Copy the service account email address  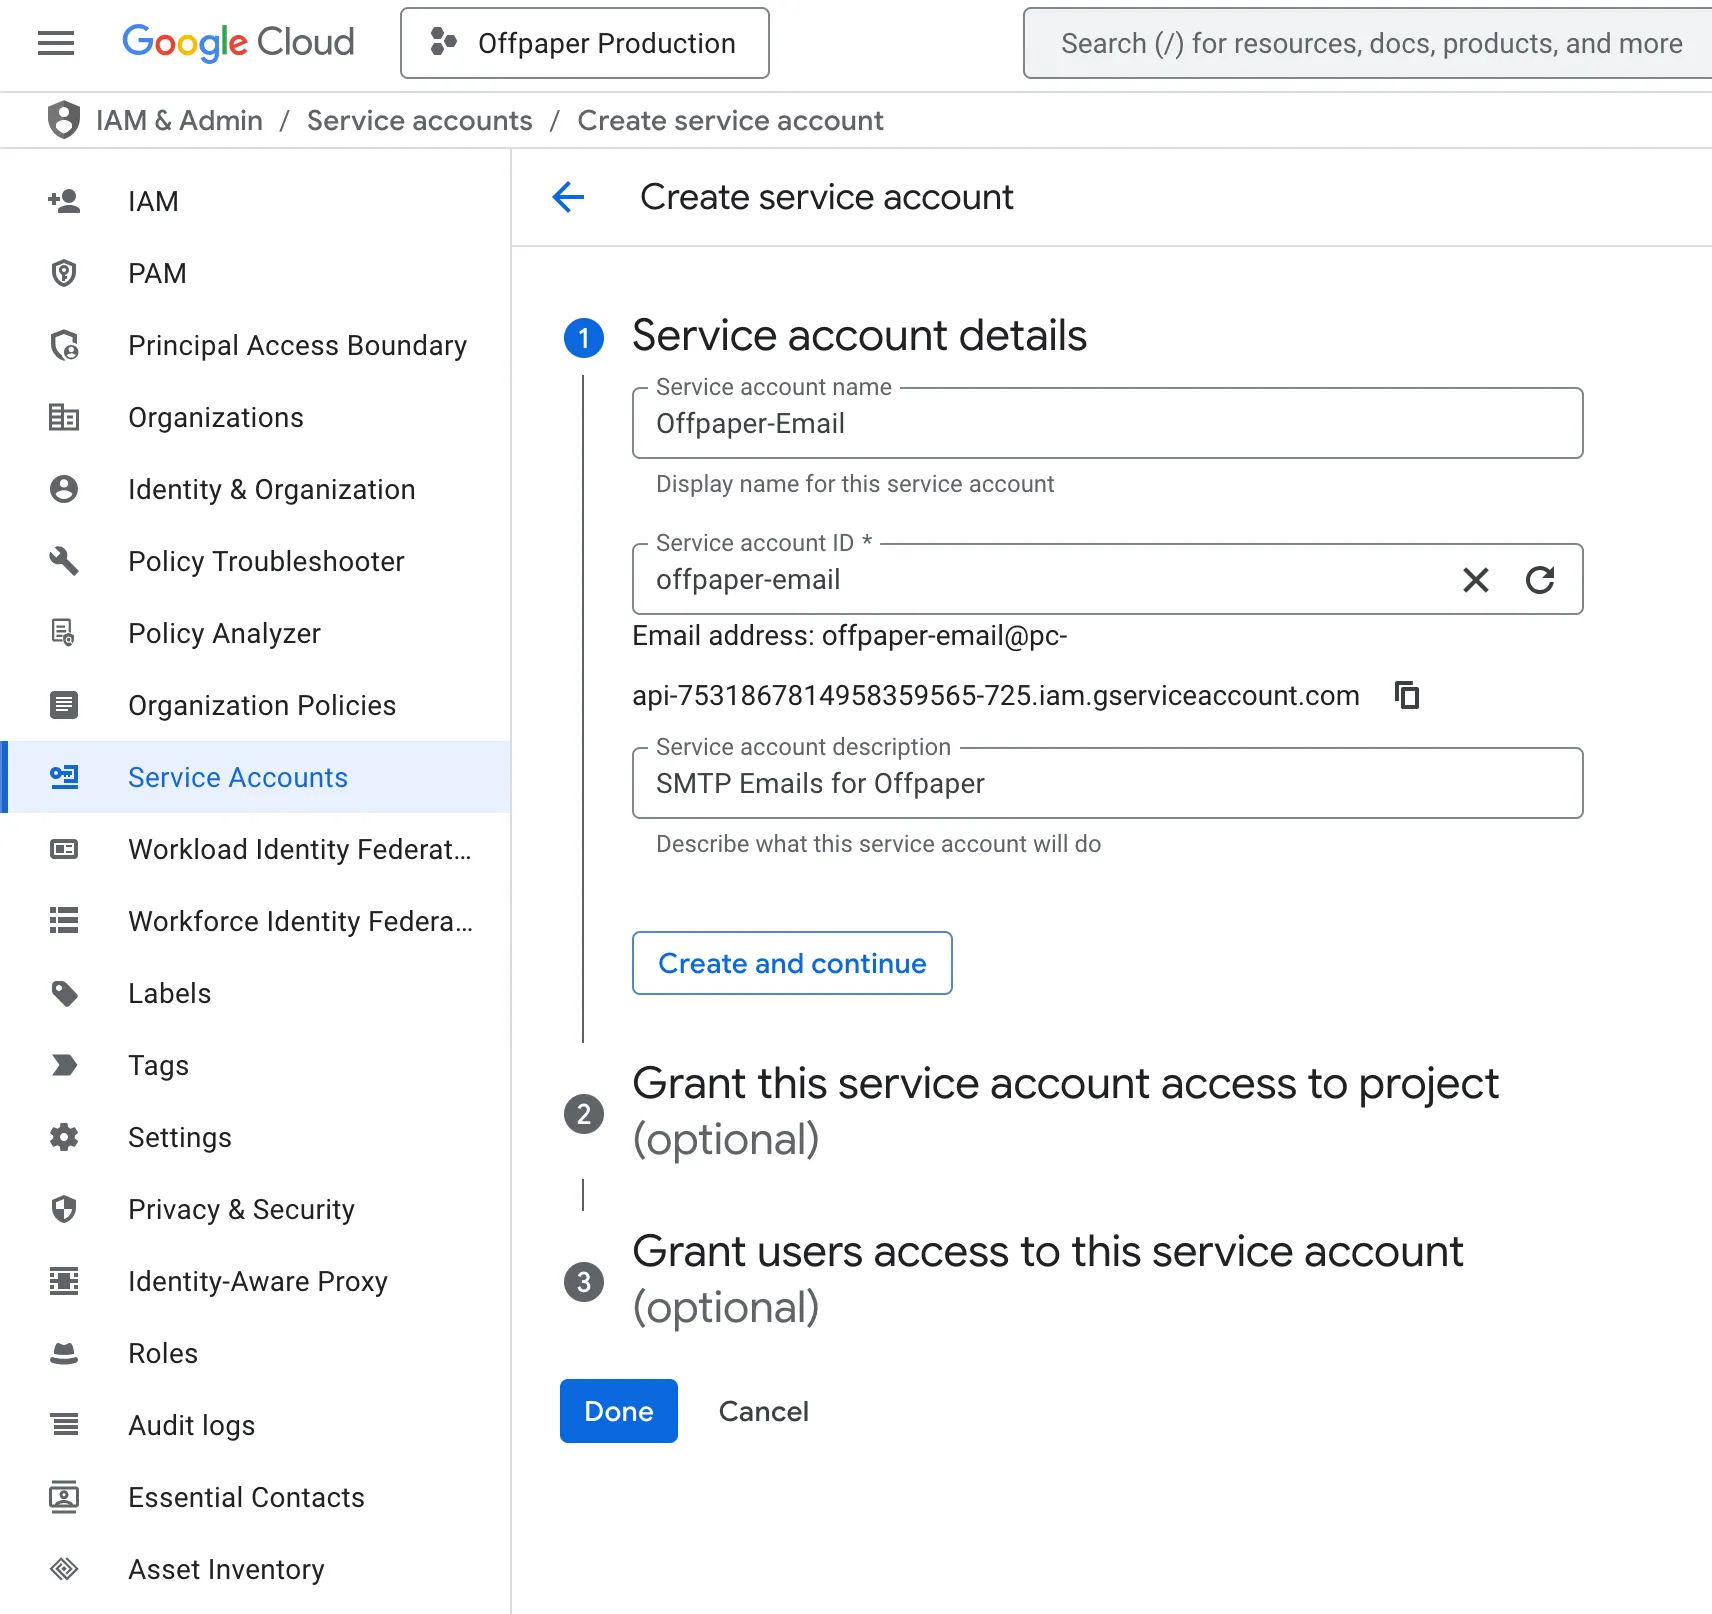click(x=1407, y=695)
